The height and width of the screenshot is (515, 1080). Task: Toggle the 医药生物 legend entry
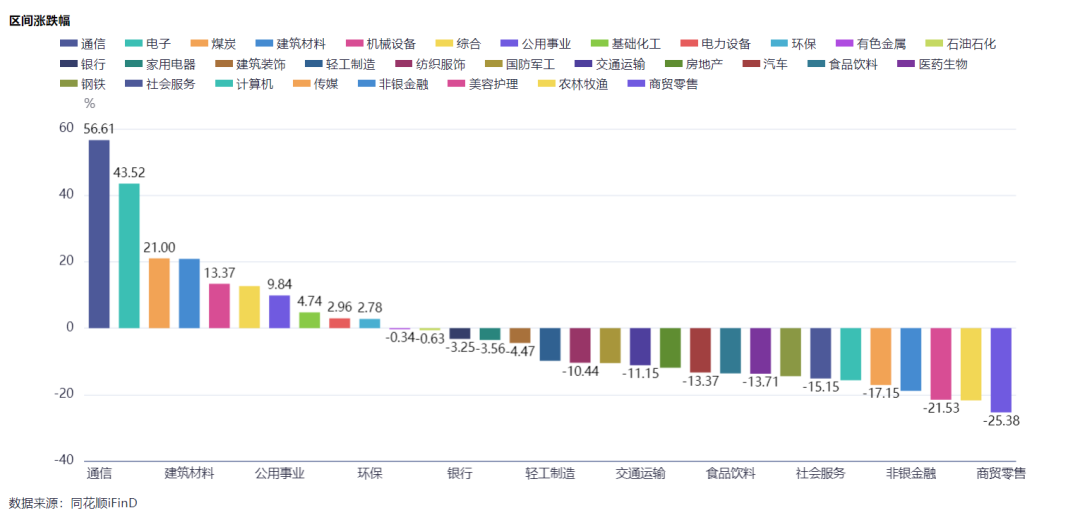pyautogui.click(x=933, y=65)
